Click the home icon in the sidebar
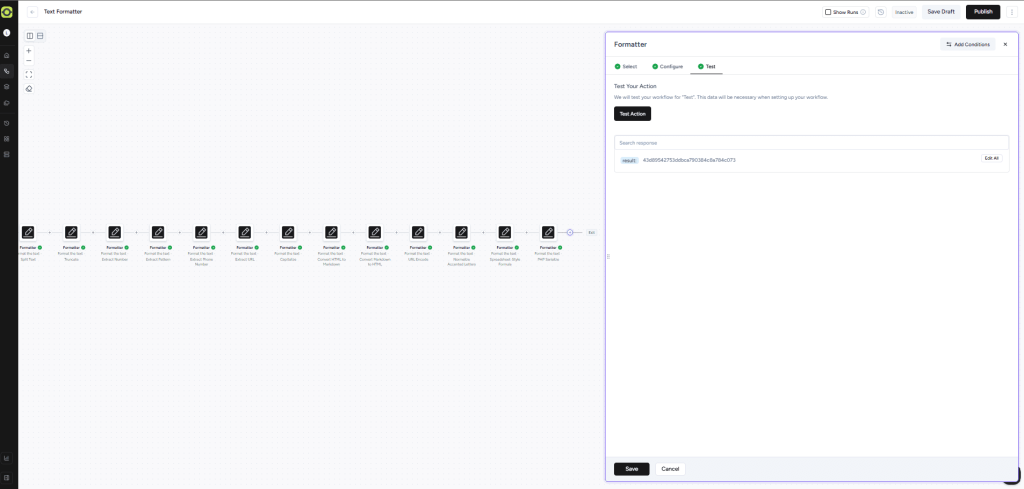 (7, 55)
